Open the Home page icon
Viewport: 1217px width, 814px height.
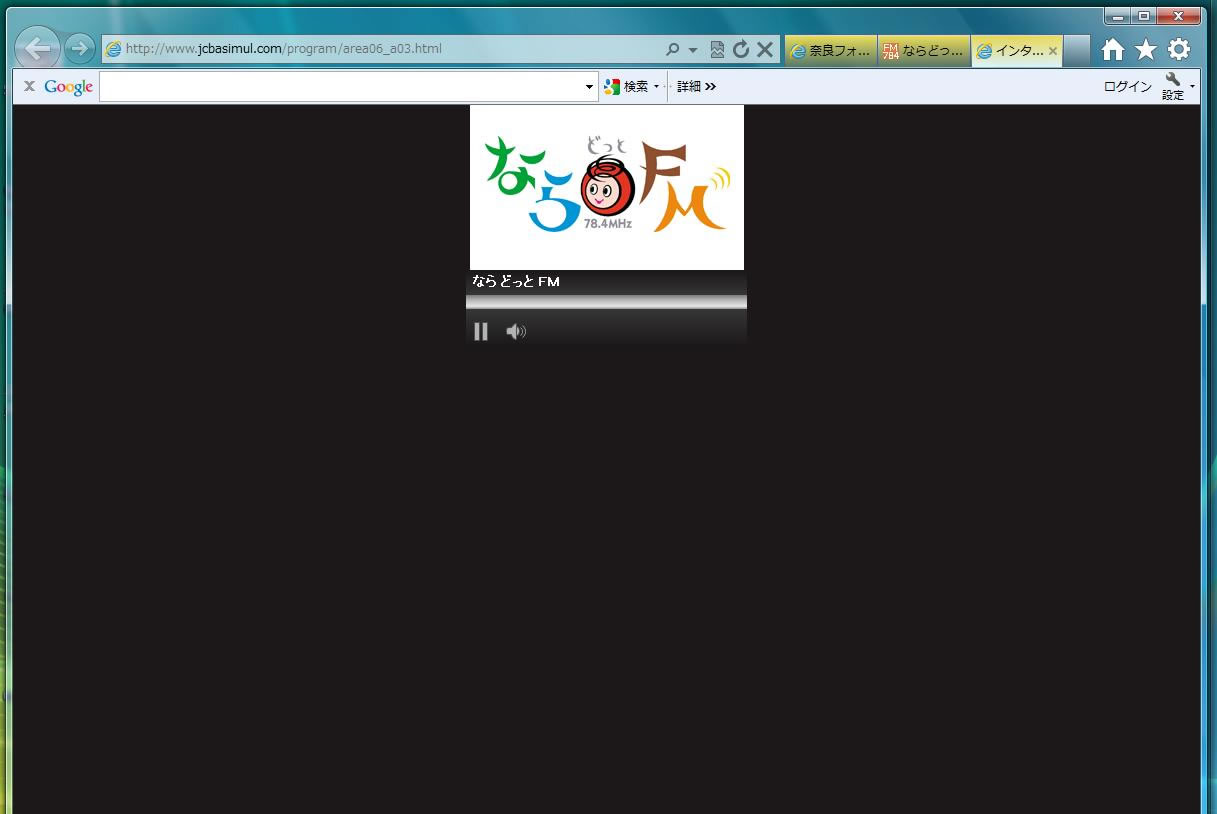(x=1113, y=49)
